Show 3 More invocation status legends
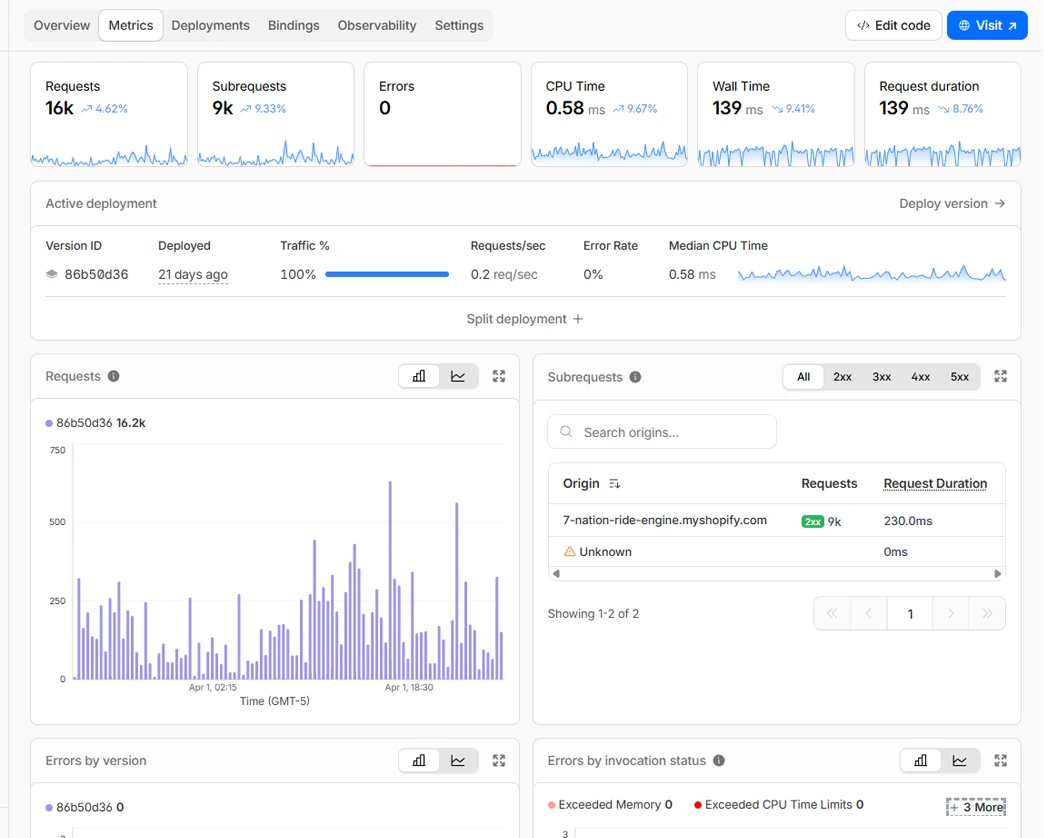This screenshot has width=1044, height=838. (x=976, y=807)
